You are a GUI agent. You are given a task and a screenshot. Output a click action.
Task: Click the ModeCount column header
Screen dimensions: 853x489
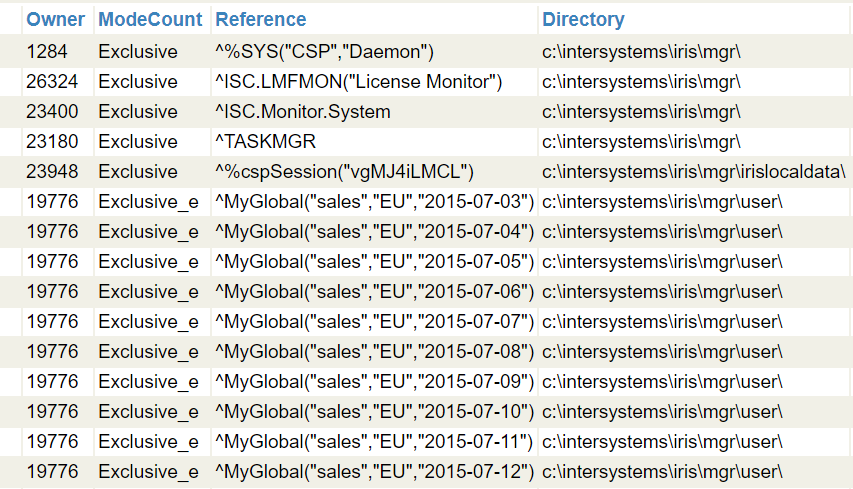[x=150, y=19]
